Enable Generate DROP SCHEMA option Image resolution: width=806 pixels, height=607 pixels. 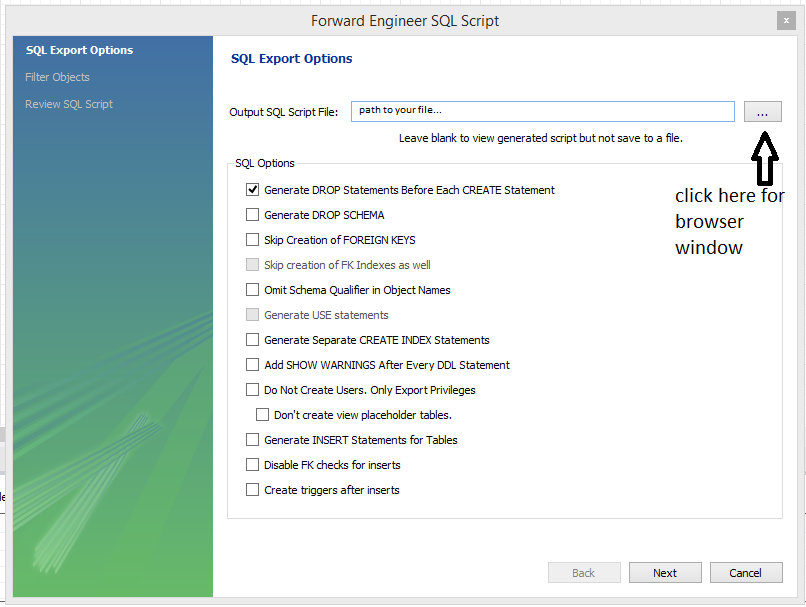point(253,215)
